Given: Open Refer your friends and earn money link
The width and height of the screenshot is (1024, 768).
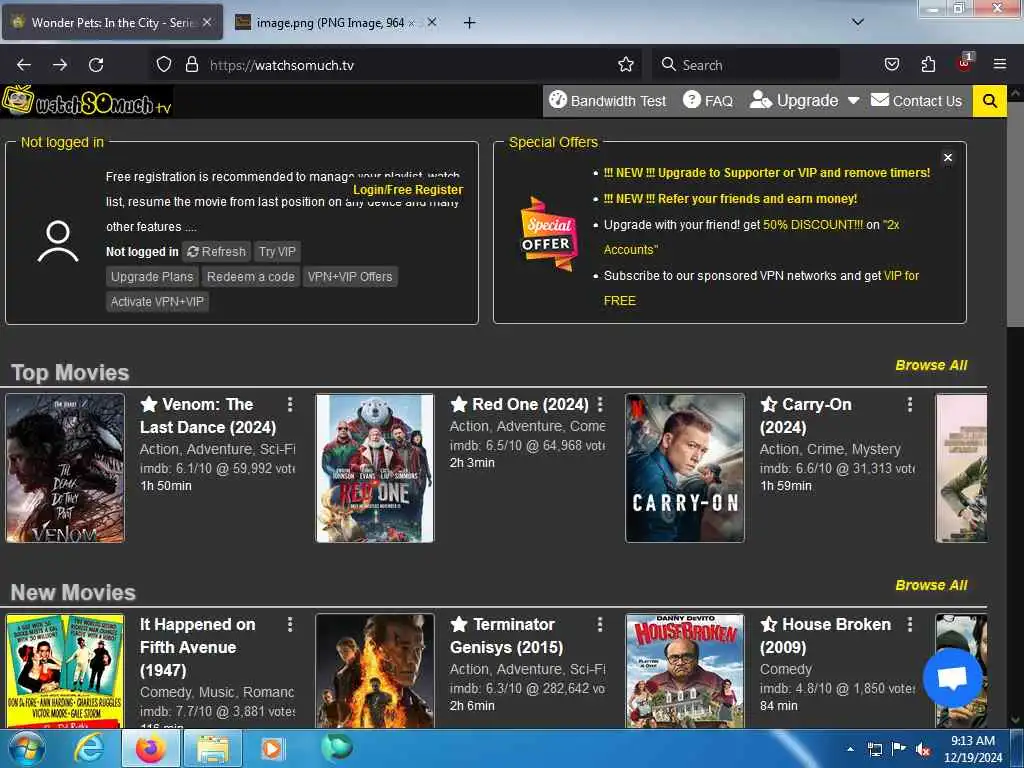Looking at the screenshot, I should tap(730, 199).
